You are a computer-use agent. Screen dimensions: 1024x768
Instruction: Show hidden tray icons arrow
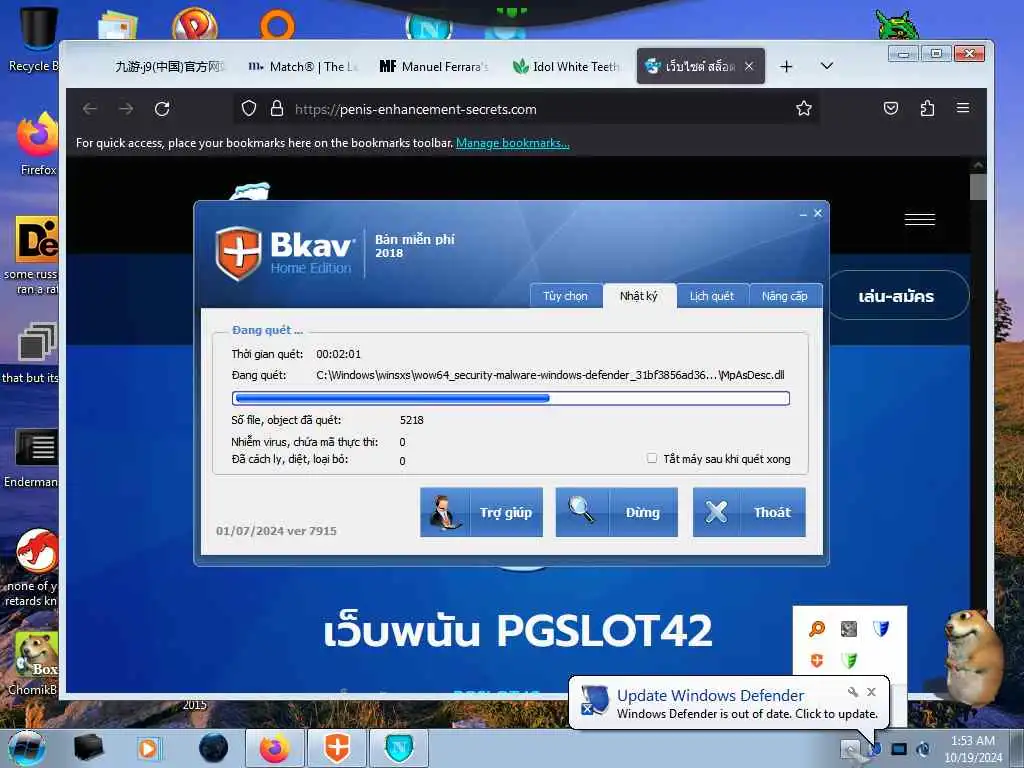coord(850,748)
